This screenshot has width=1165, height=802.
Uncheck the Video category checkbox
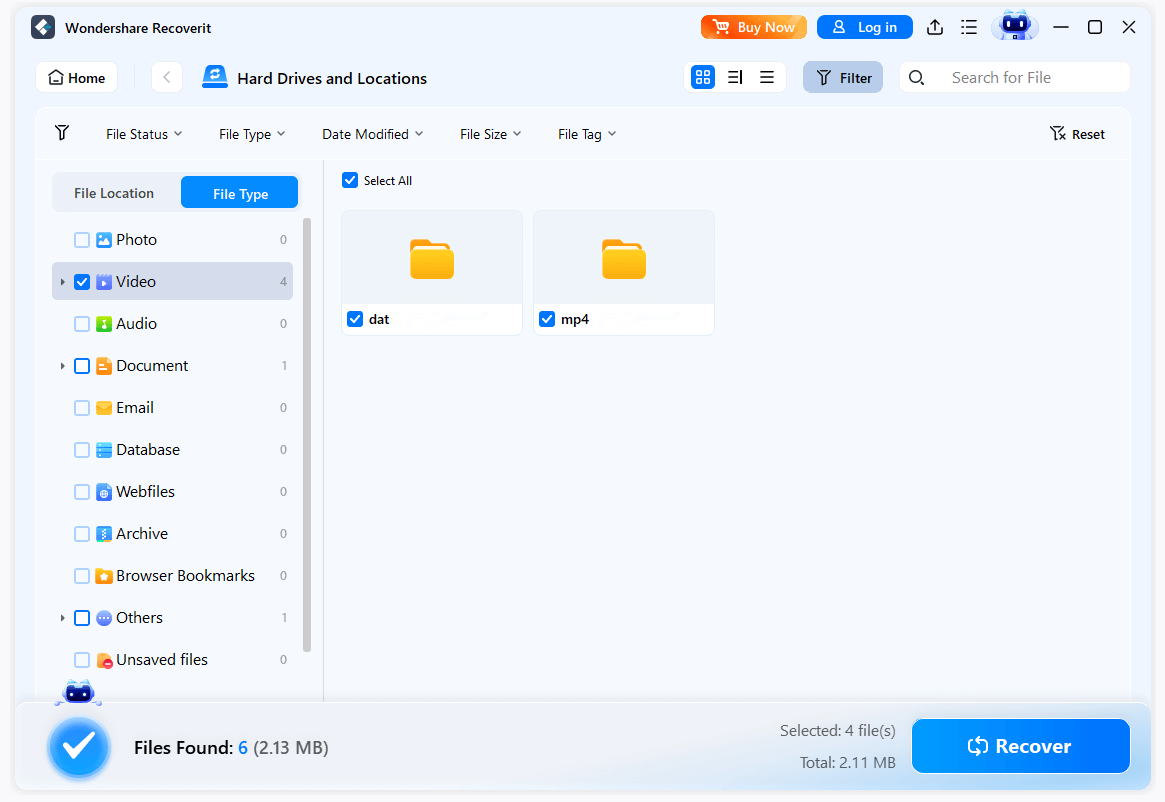click(82, 281)
